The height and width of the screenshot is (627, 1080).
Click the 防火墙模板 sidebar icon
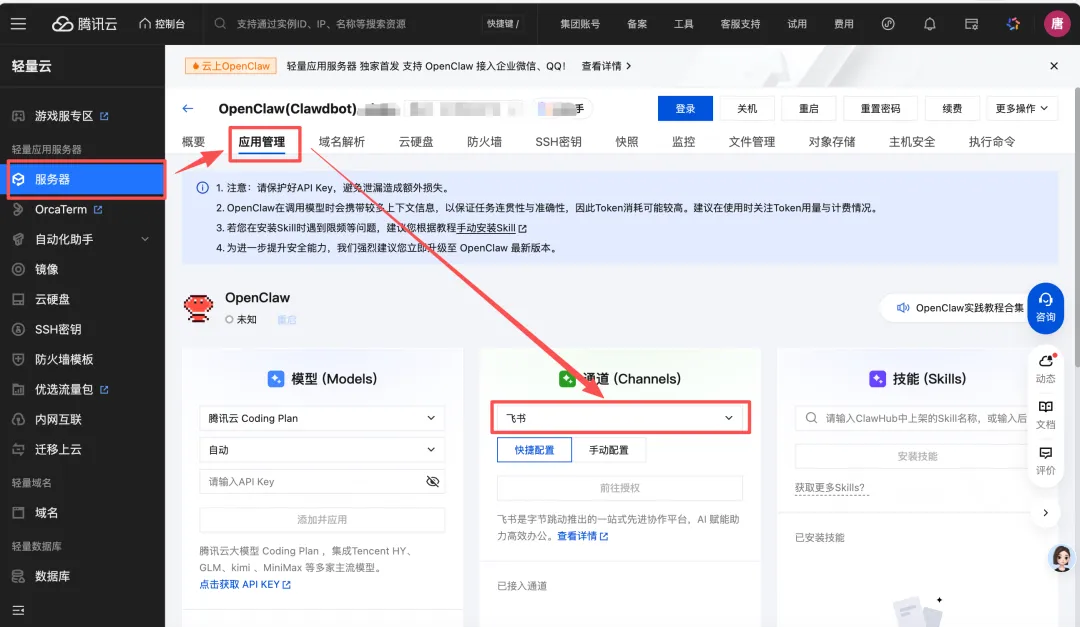pos(19,359)
